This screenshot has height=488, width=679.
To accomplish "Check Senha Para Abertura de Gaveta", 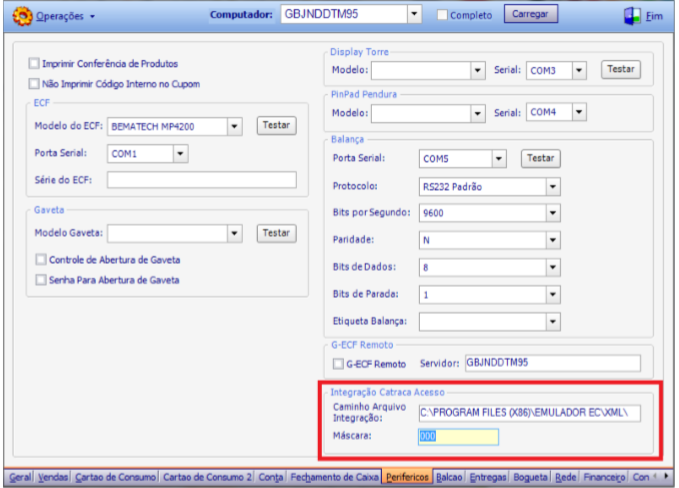I will click(41, 280).
